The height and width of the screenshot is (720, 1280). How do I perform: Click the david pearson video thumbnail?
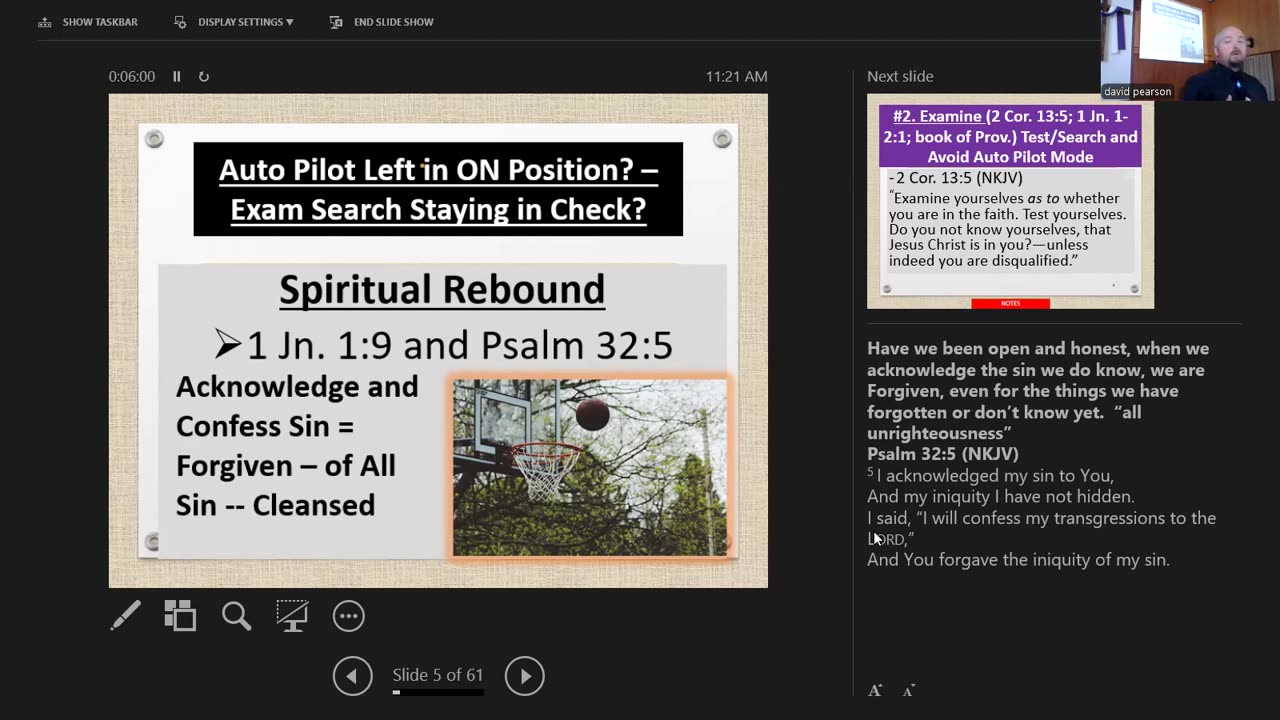pos(1190,50)
